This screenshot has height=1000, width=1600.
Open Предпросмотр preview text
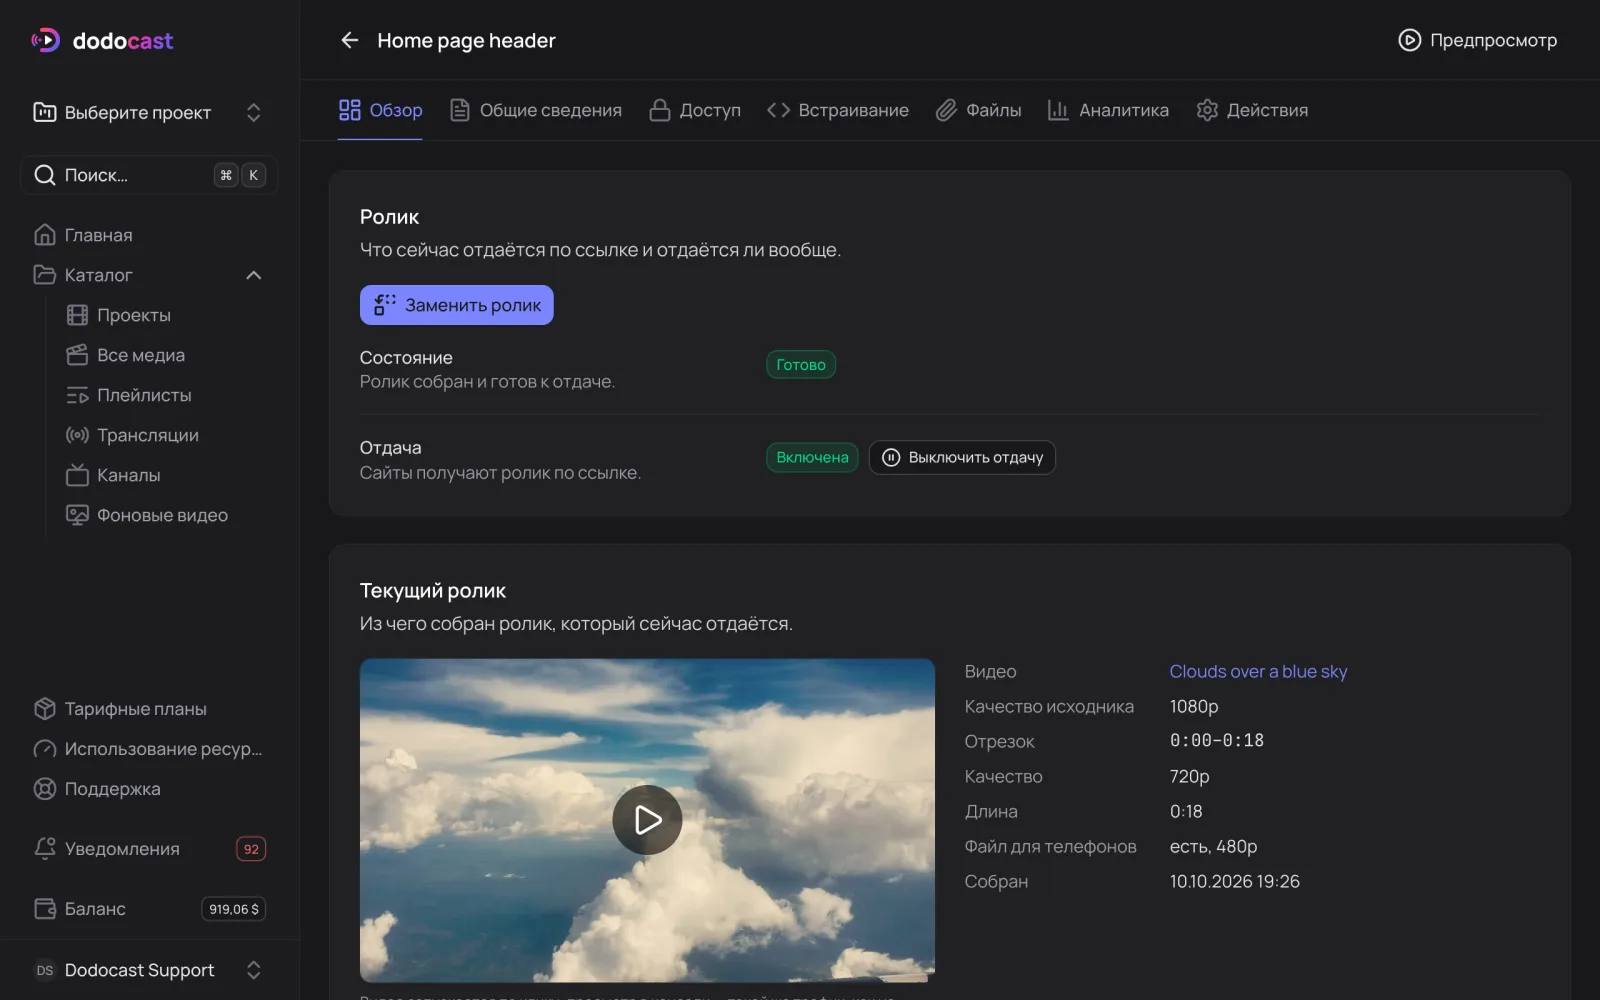[1493, 40]
